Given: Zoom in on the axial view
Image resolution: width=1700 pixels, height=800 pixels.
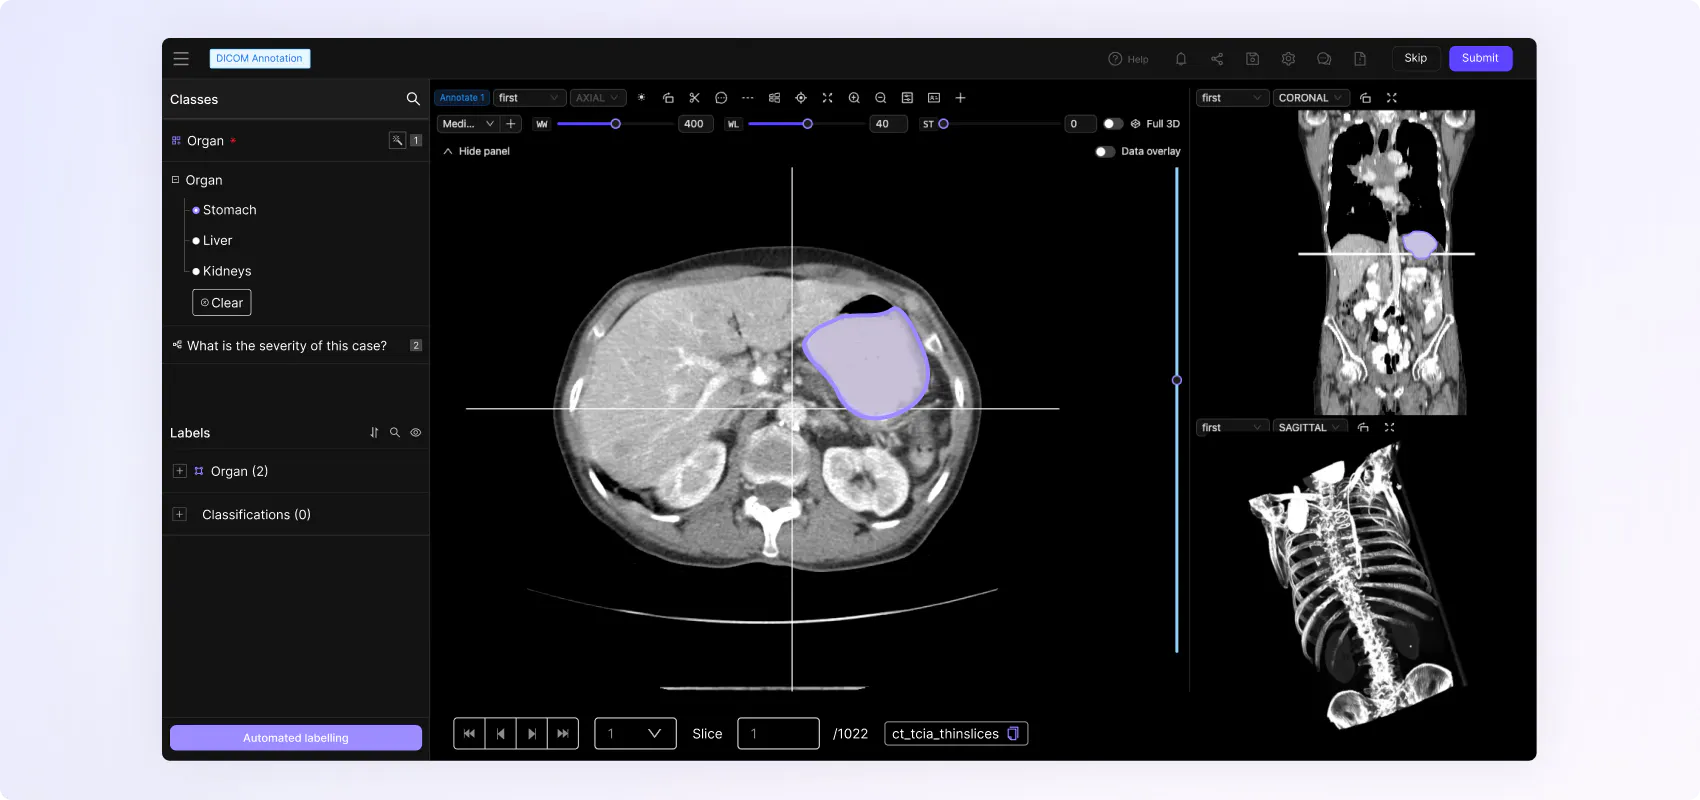Looking at the screenshot, I should point(854,98).
